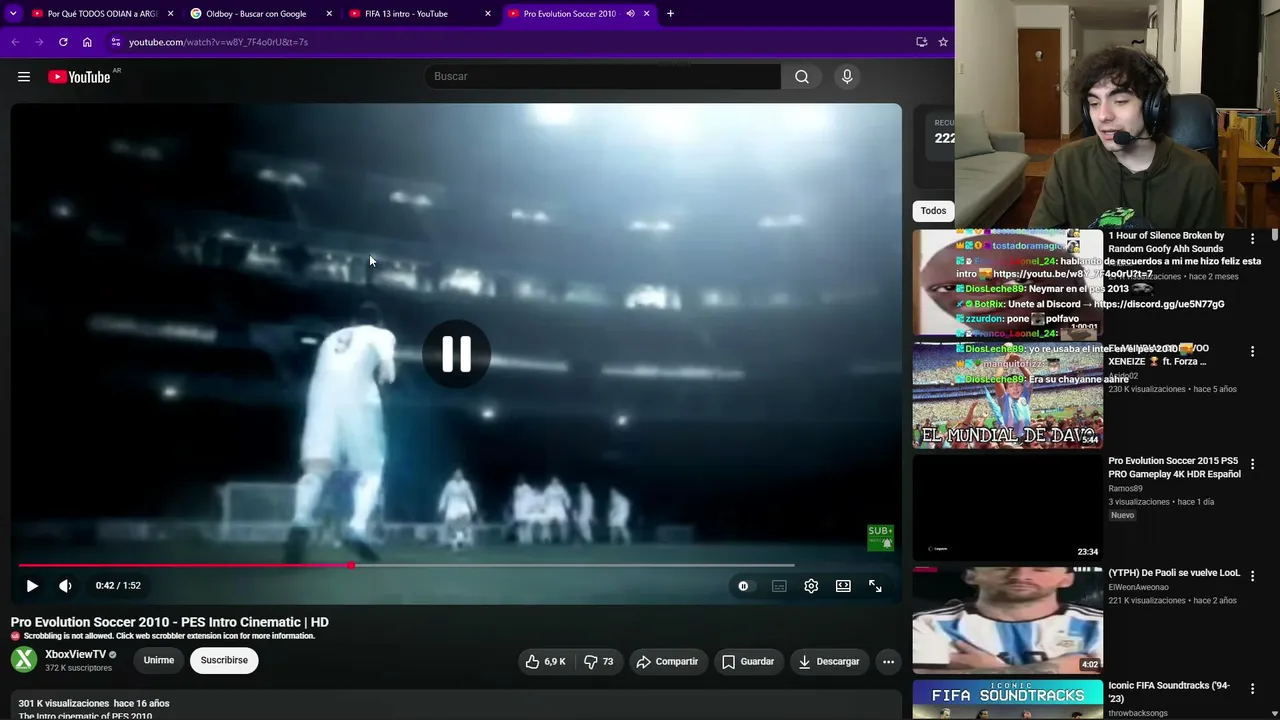Switch to 'Por Qué TODOS ODIAN' tab

(x=103, y=14)
